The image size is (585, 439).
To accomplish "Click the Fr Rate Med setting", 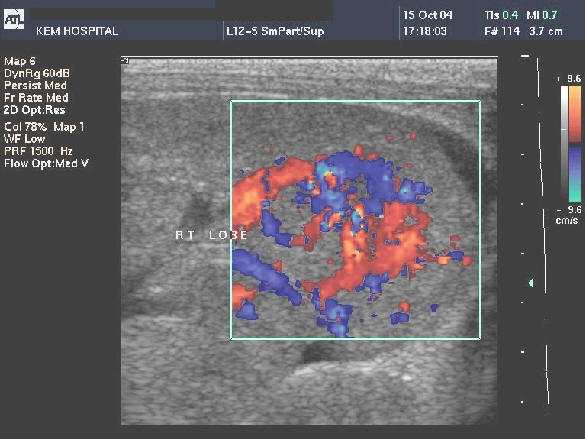I will click(x=36, y=98).
